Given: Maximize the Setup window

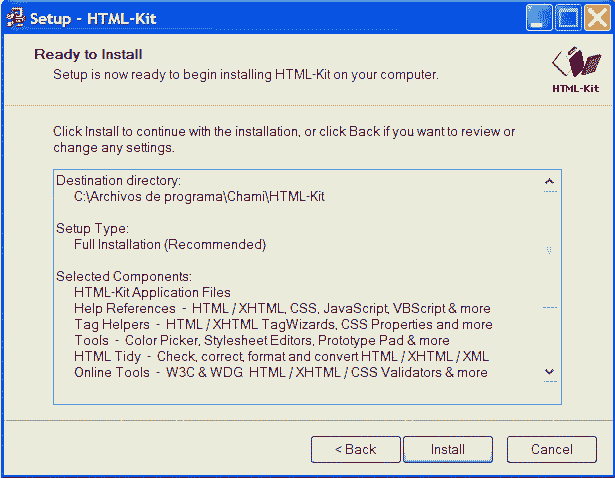Looking at the screenshot, I should pos(568,18).
